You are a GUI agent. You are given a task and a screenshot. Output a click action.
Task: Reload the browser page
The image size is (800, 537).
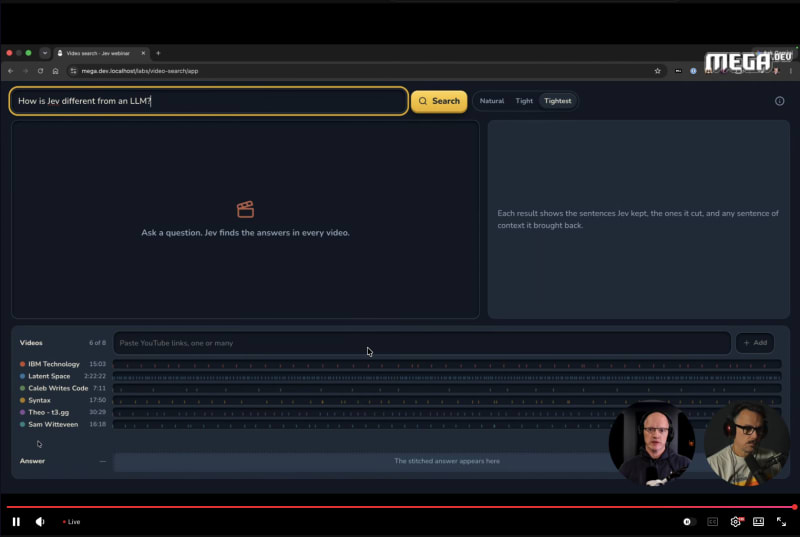[40, 71]
